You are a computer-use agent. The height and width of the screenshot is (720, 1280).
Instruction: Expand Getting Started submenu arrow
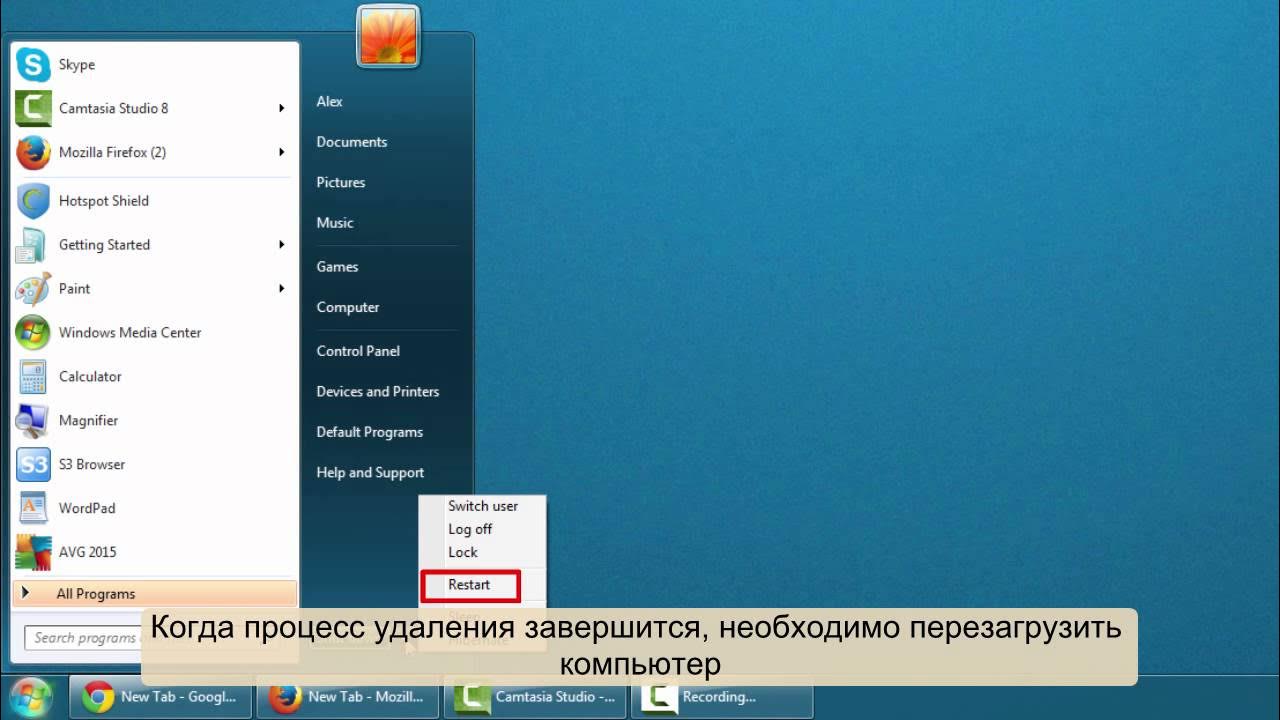point(282,245)
